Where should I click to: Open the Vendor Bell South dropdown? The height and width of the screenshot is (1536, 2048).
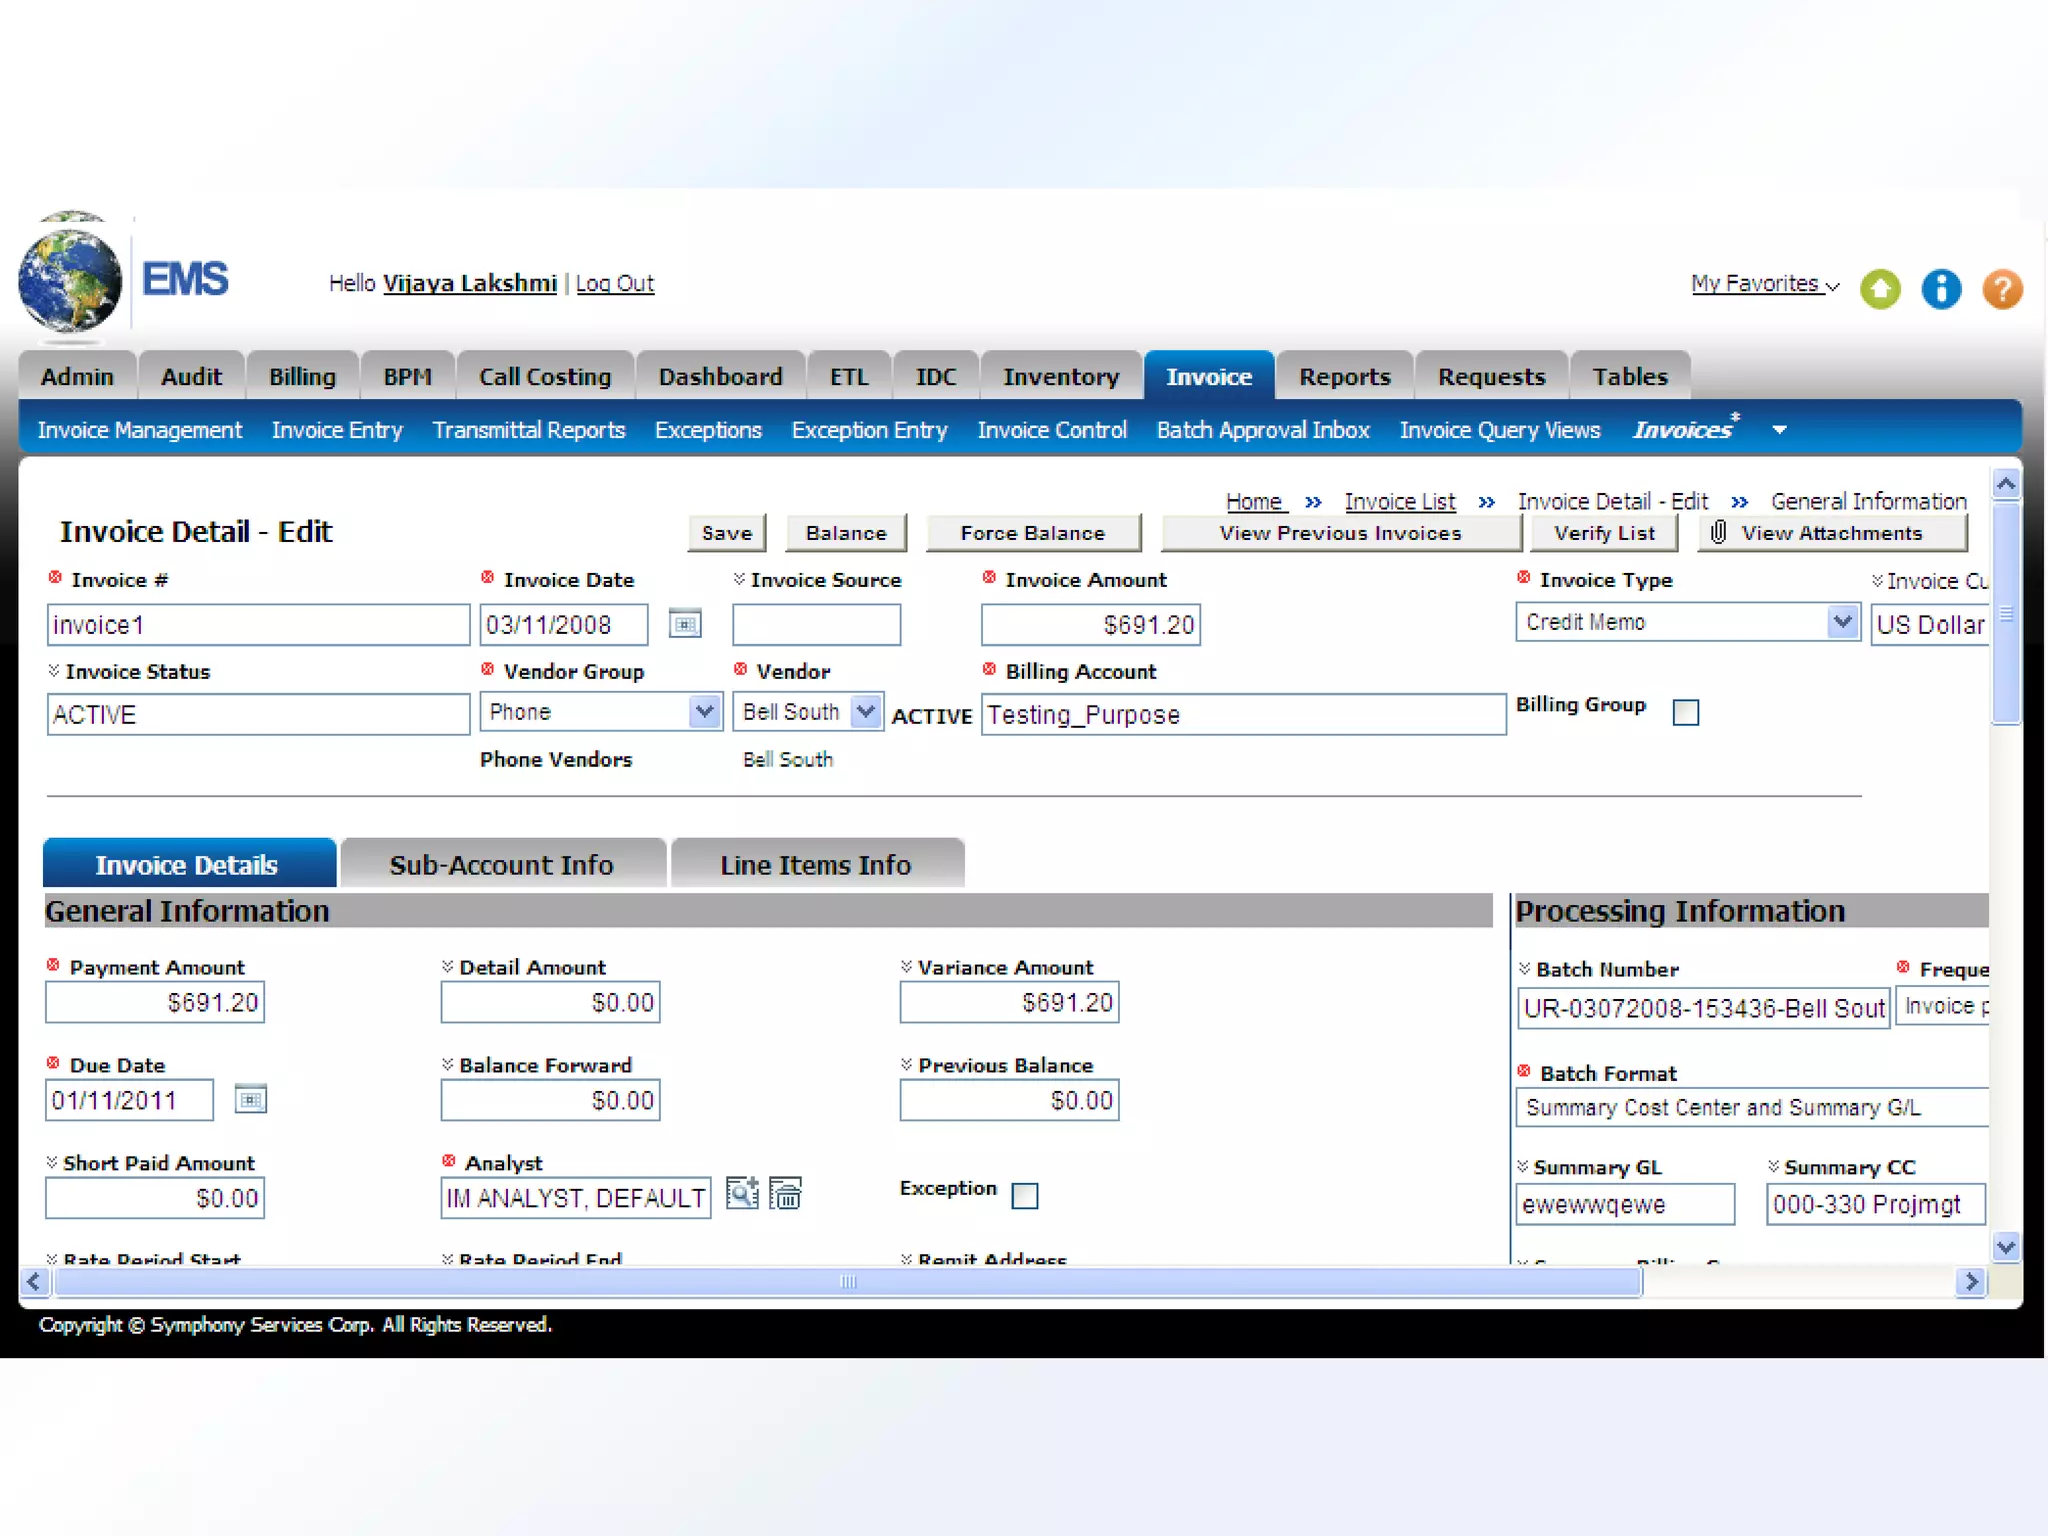click(x=866, y=712)
